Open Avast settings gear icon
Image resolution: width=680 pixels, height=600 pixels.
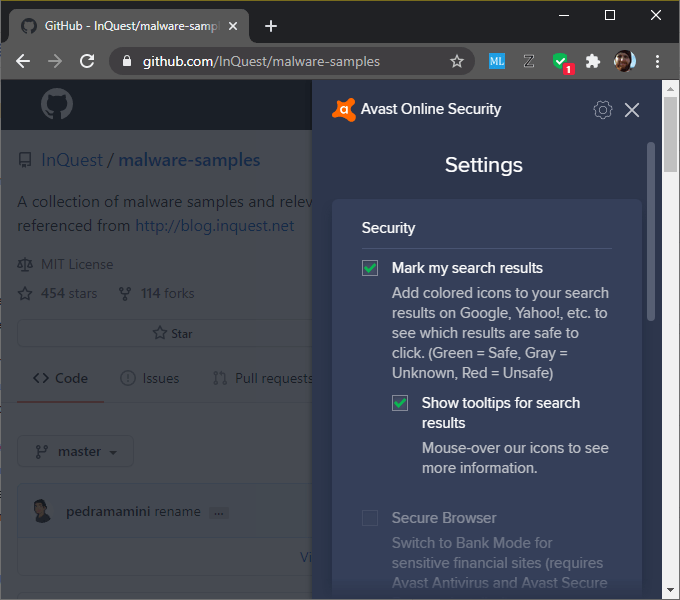602,110
